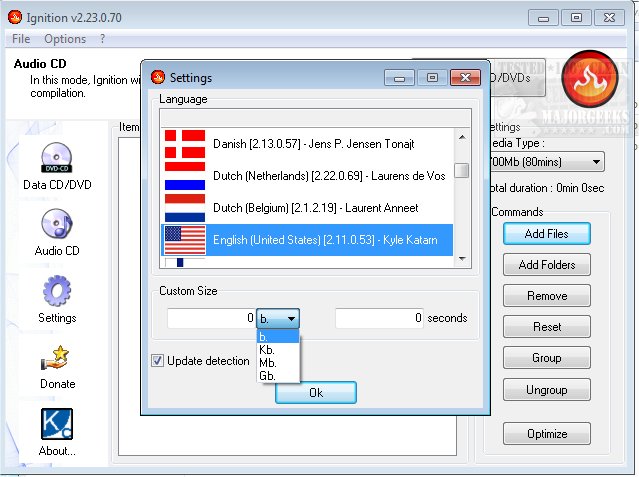Toggle the Update detection checkbox
Image resolution: width=639 pixels, height=477 pixels.
157,360
